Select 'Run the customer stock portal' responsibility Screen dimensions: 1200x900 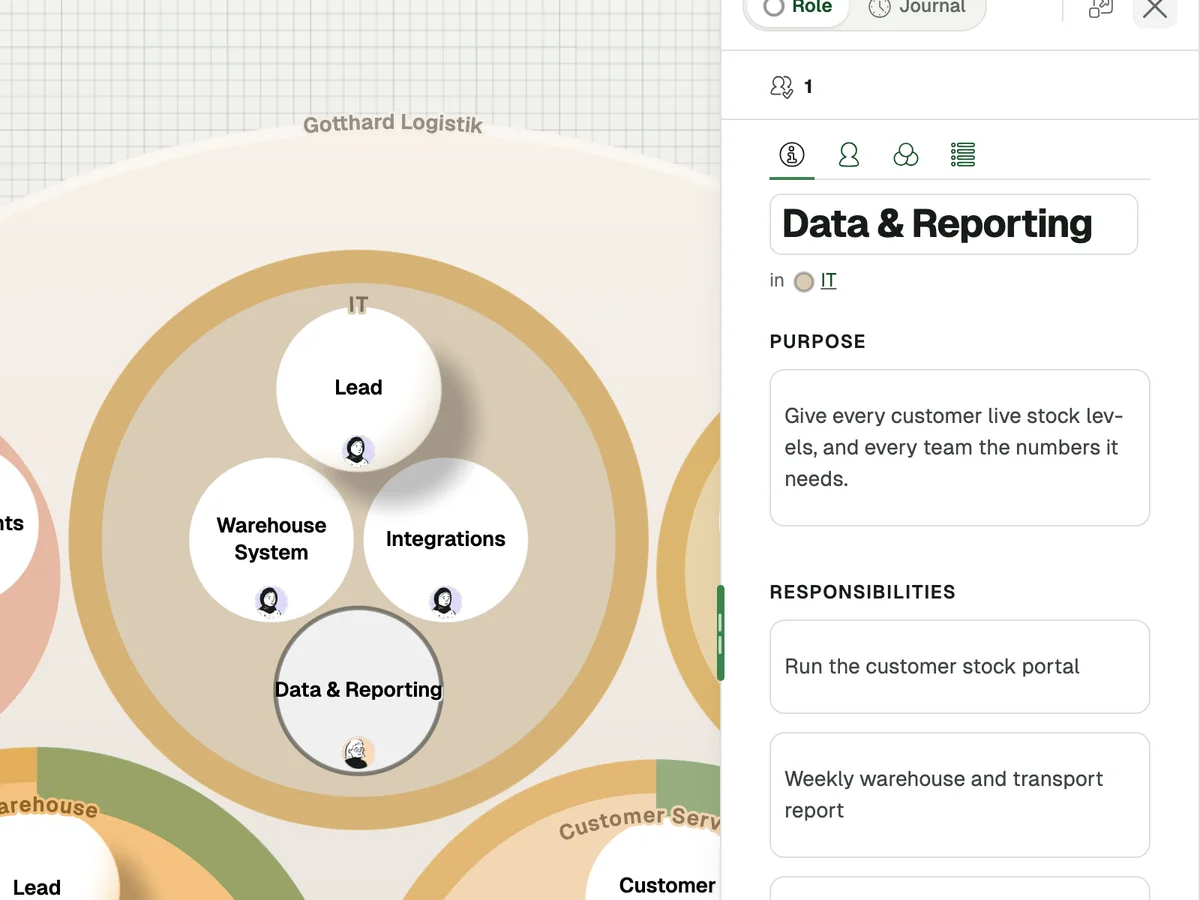point(960,667)
